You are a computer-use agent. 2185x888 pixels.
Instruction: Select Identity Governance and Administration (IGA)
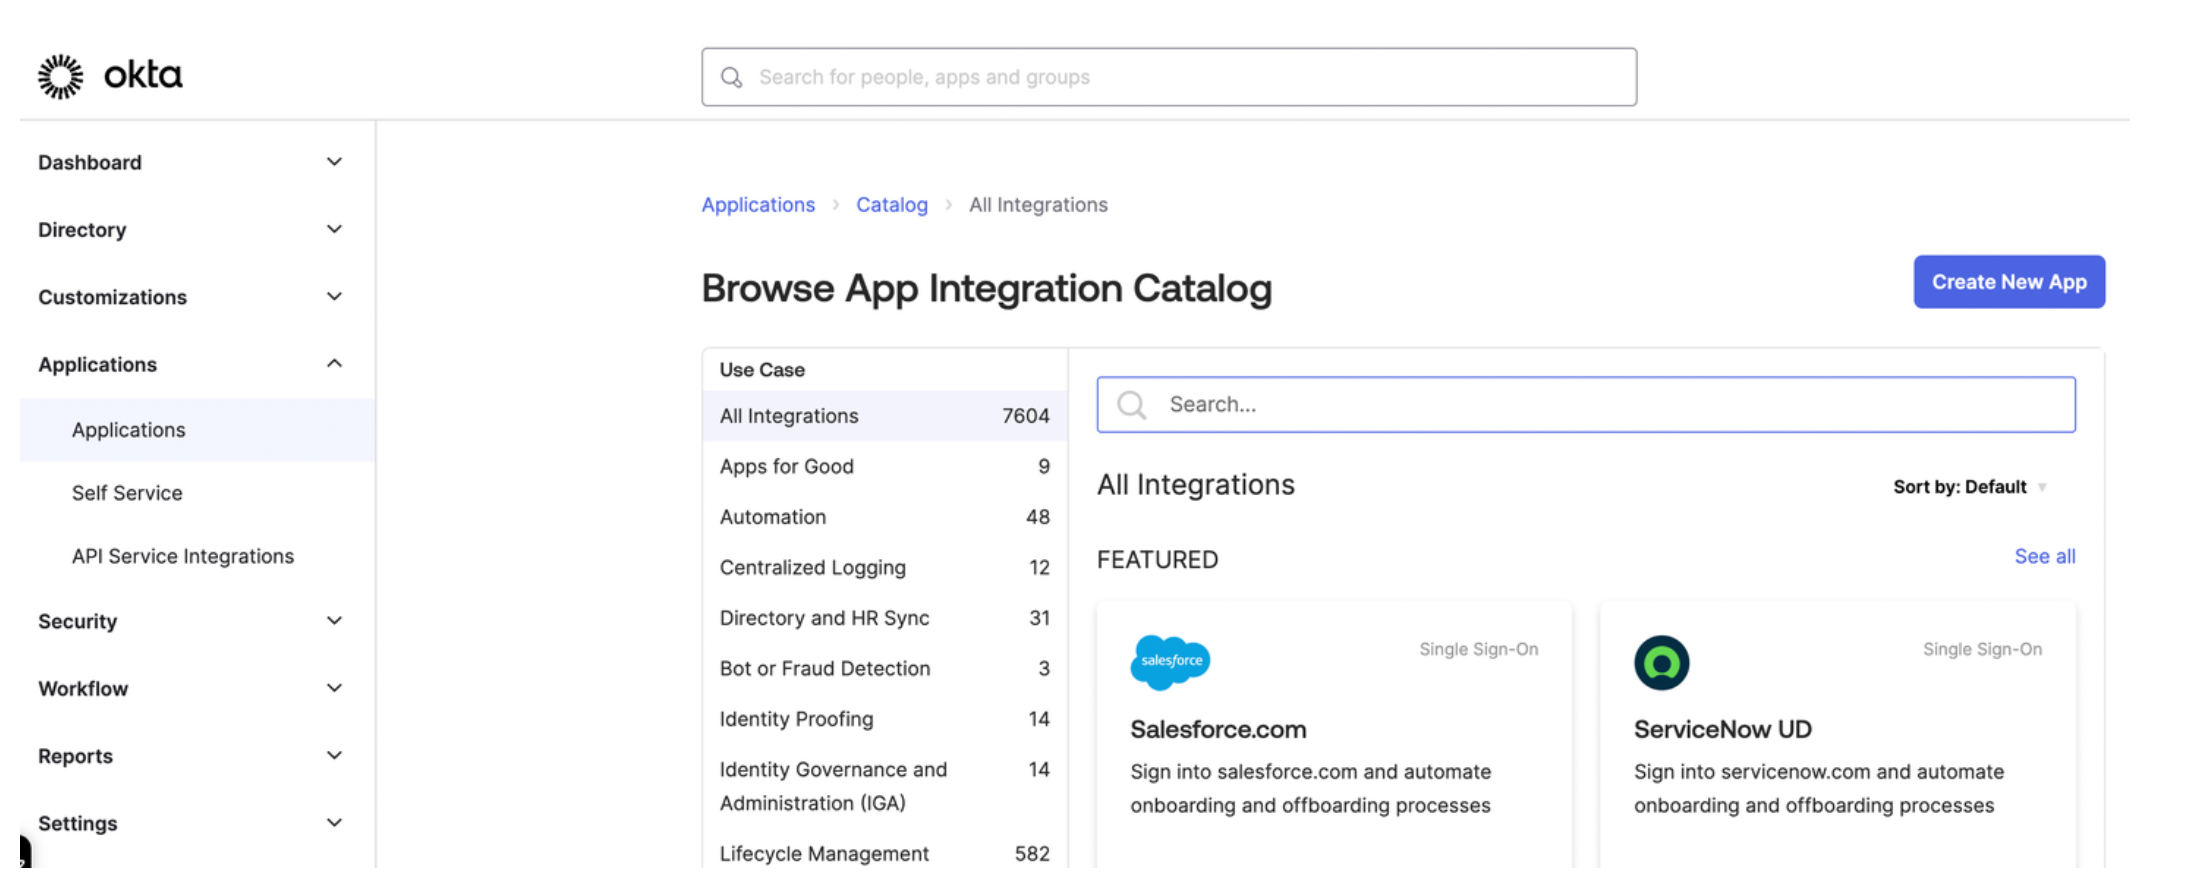coord(885,786)
